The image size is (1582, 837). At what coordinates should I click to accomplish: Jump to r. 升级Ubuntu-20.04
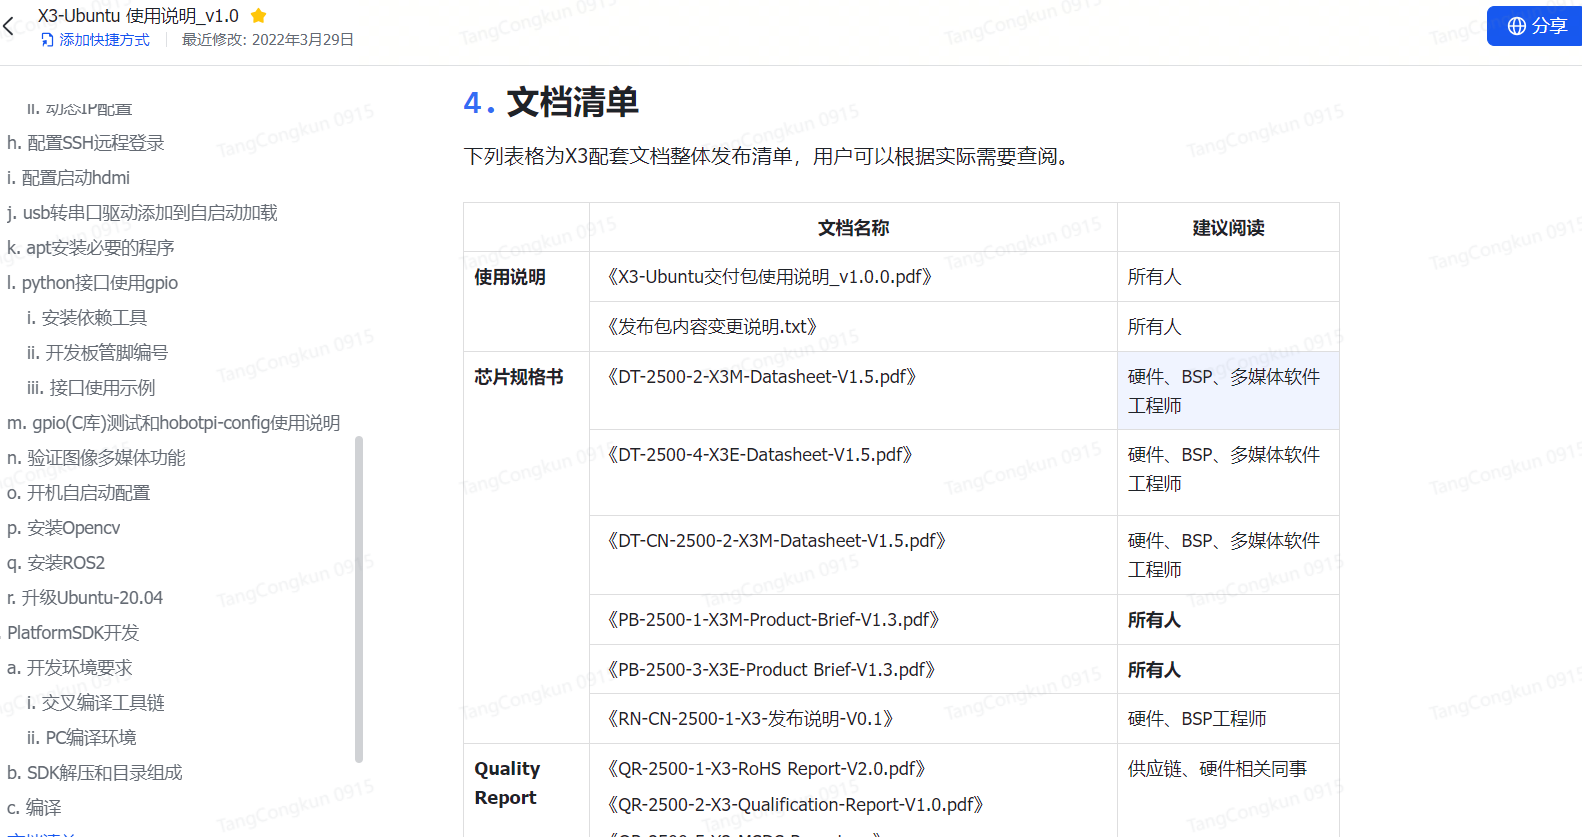85,598
